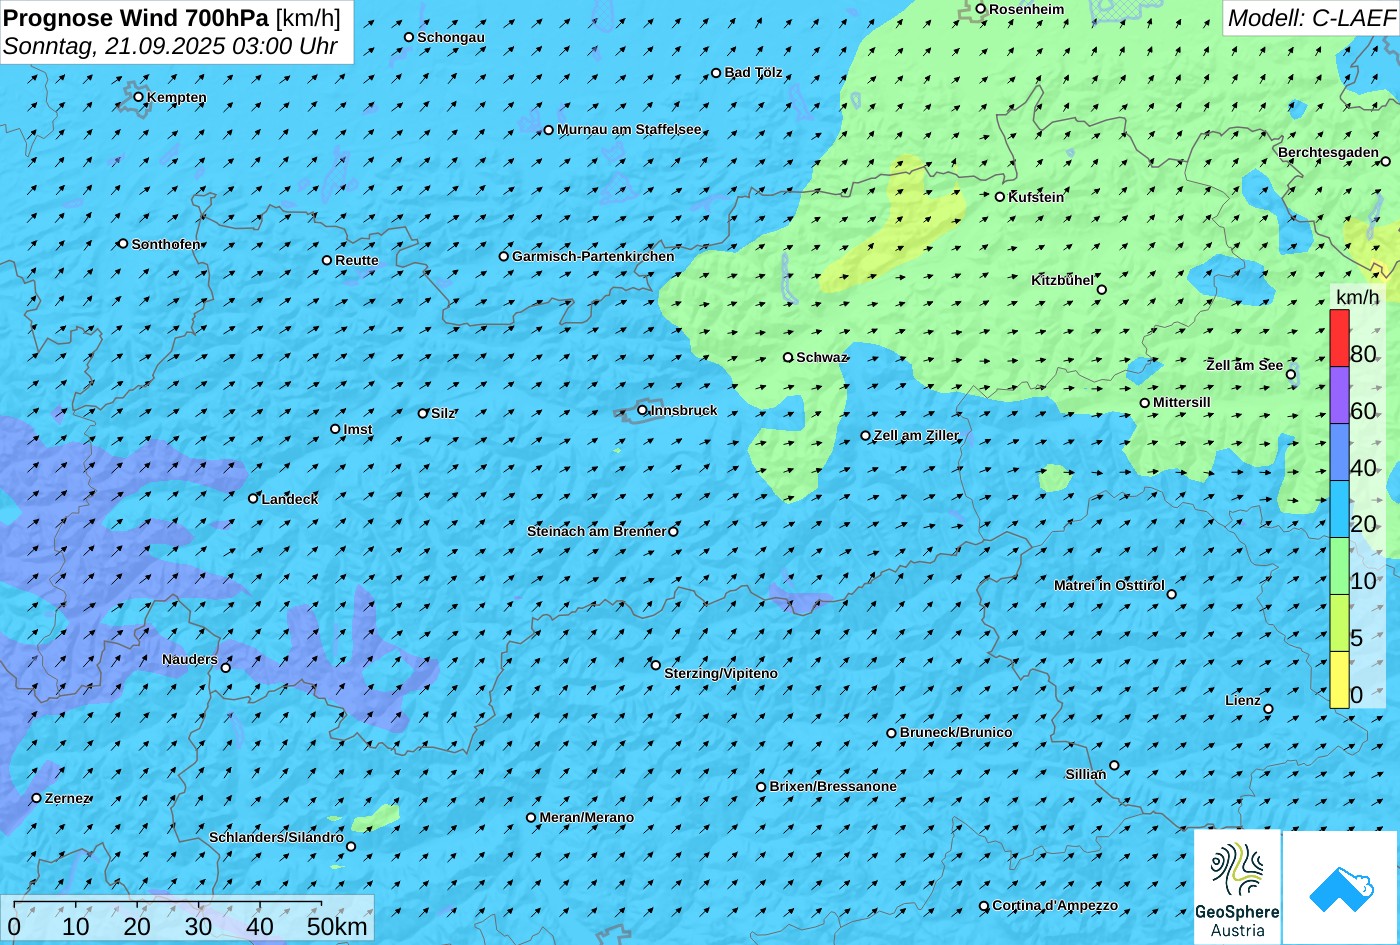Screen dimensions: 1400x945
Task: Click the Kufstein city marker
Action: click(x=999, y=197)
